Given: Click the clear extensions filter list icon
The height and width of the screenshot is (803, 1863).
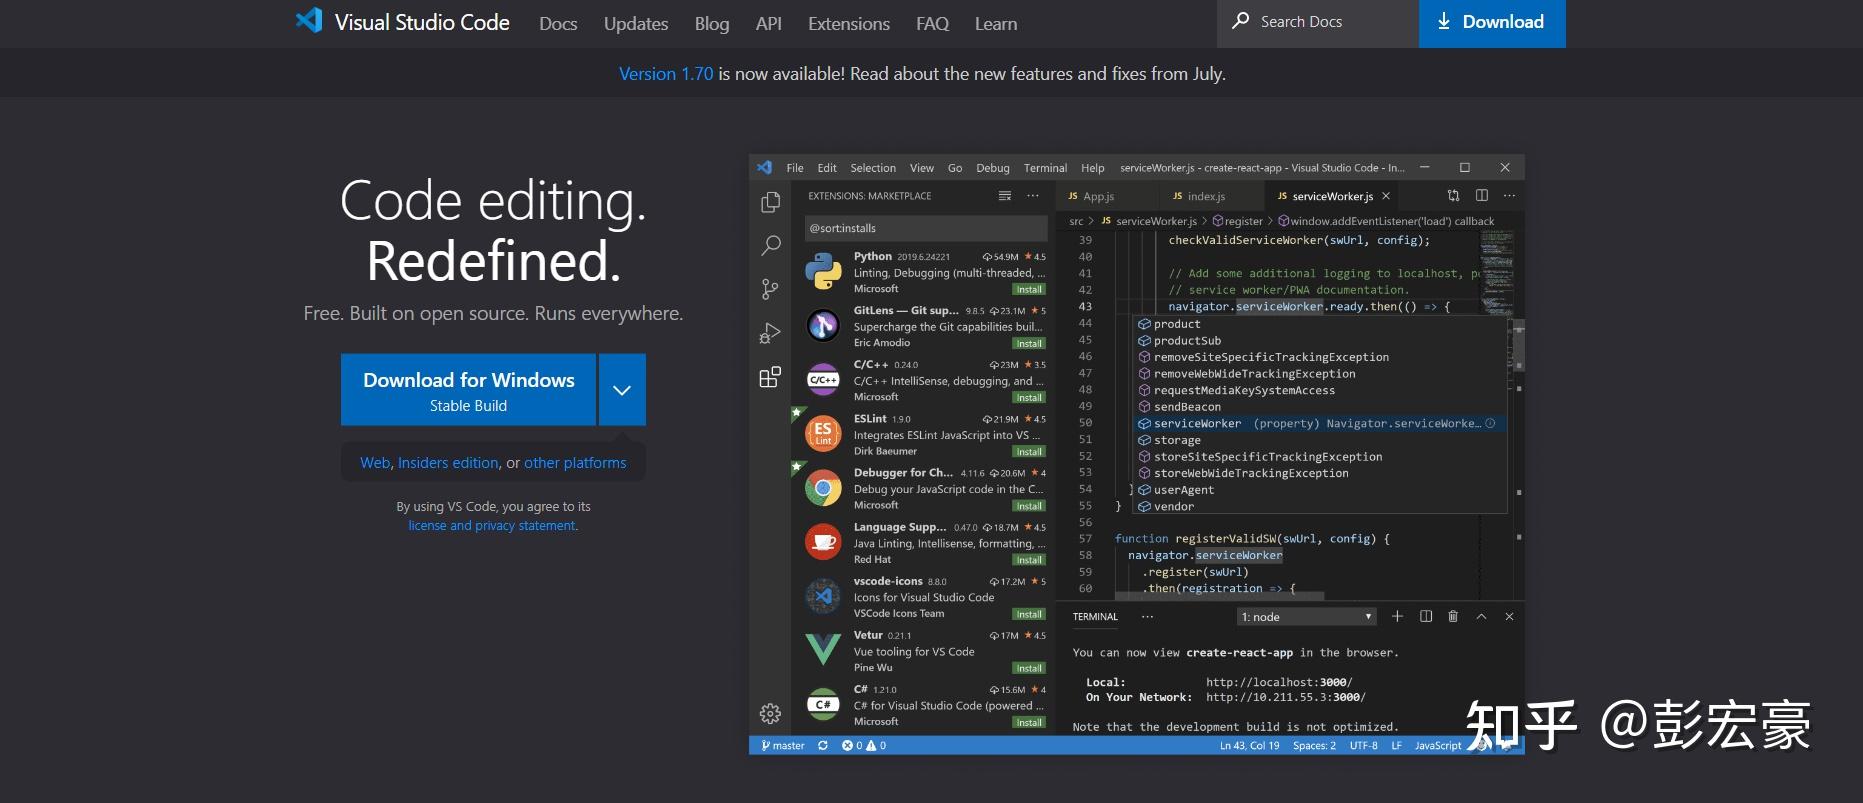Looking at the screenshot, I should [x=1005, y=196].
